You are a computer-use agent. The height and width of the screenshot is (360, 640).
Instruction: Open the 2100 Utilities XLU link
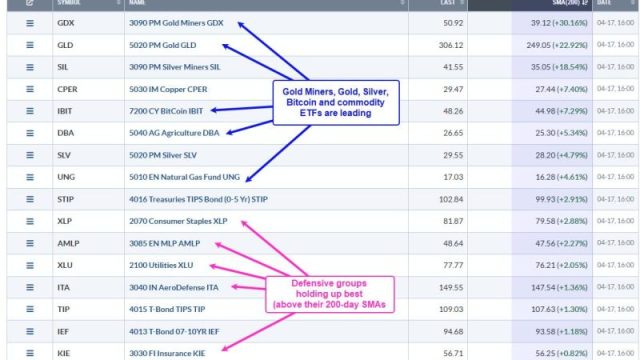pyautogui.click(x=161, y=265)
